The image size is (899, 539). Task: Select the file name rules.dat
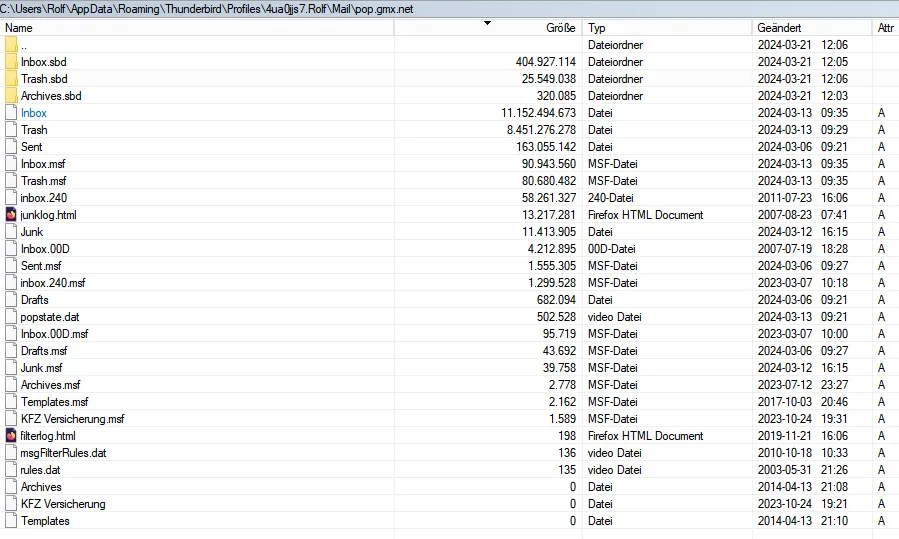pyautogui.click(x=40, y=470)
